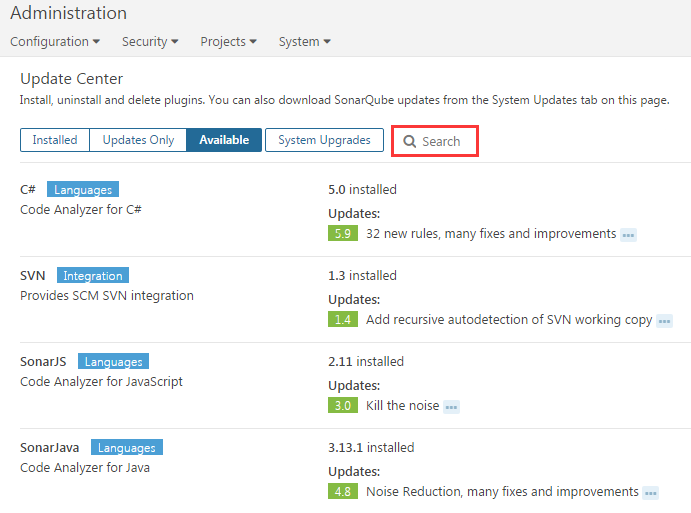Click 'Kill the noise' update note

pyautogui.click(x=402, y=405)
